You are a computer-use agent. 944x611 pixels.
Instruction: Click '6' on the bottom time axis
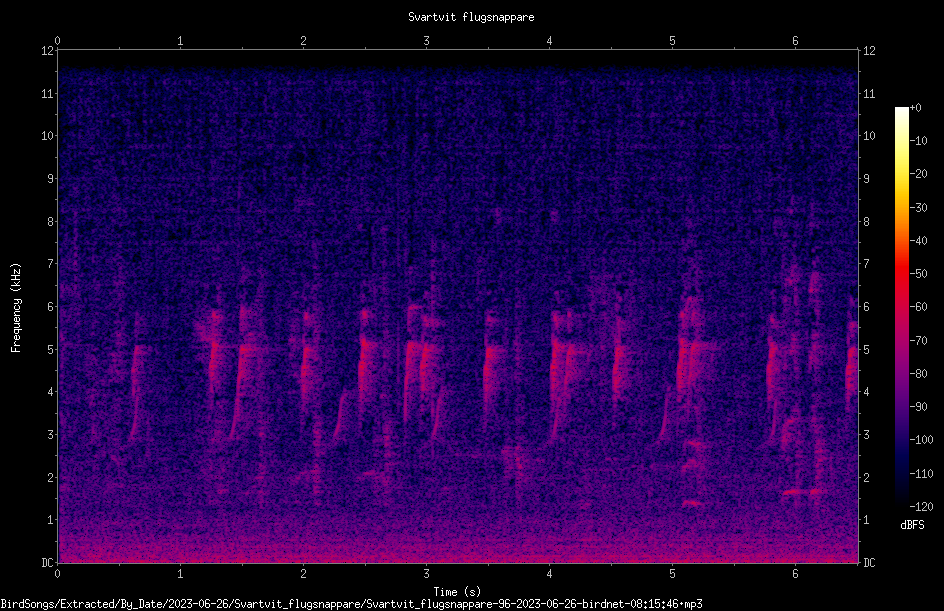click(795, 574)
